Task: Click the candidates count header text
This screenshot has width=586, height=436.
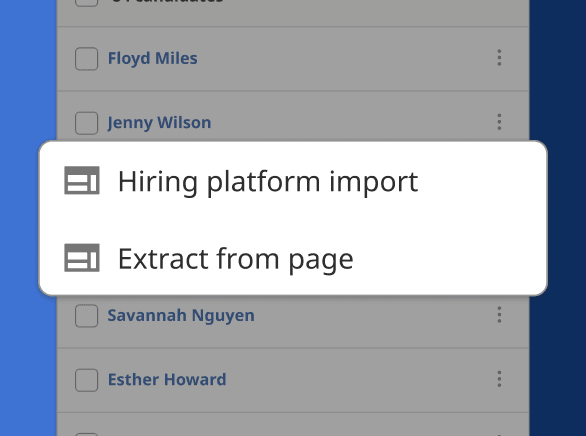Action: point(167,2)
